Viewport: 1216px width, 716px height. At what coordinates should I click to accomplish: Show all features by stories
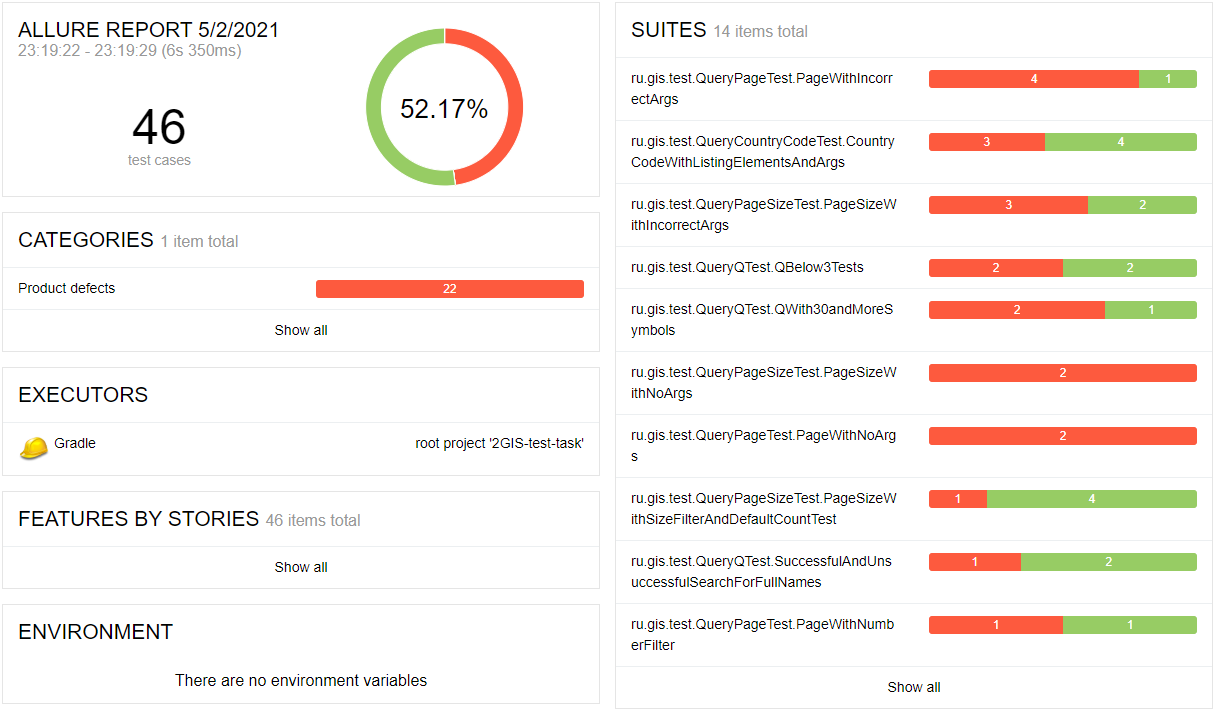coord(301,567)
